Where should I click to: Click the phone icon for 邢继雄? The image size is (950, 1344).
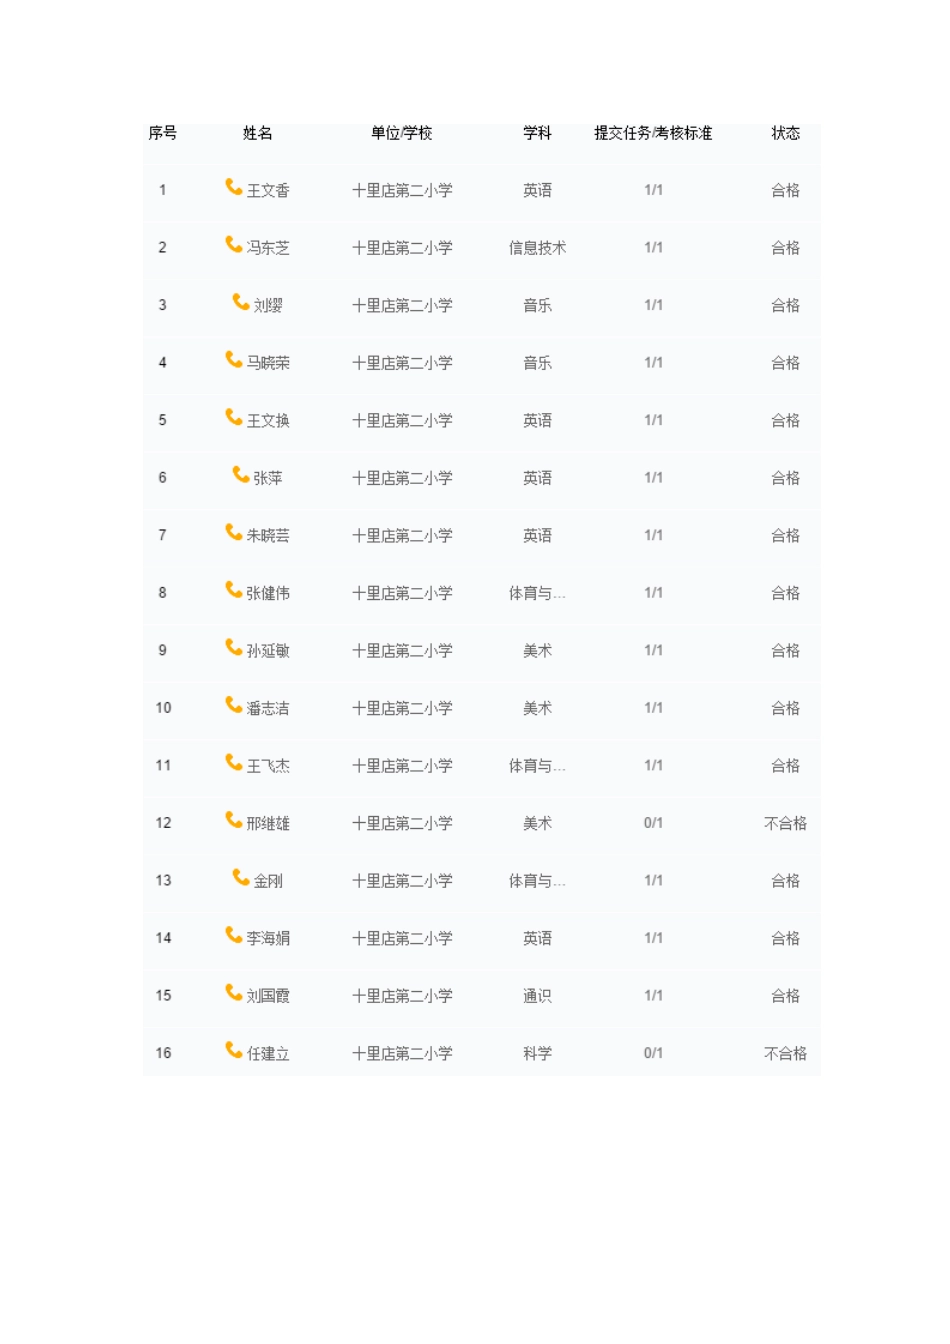234,820
